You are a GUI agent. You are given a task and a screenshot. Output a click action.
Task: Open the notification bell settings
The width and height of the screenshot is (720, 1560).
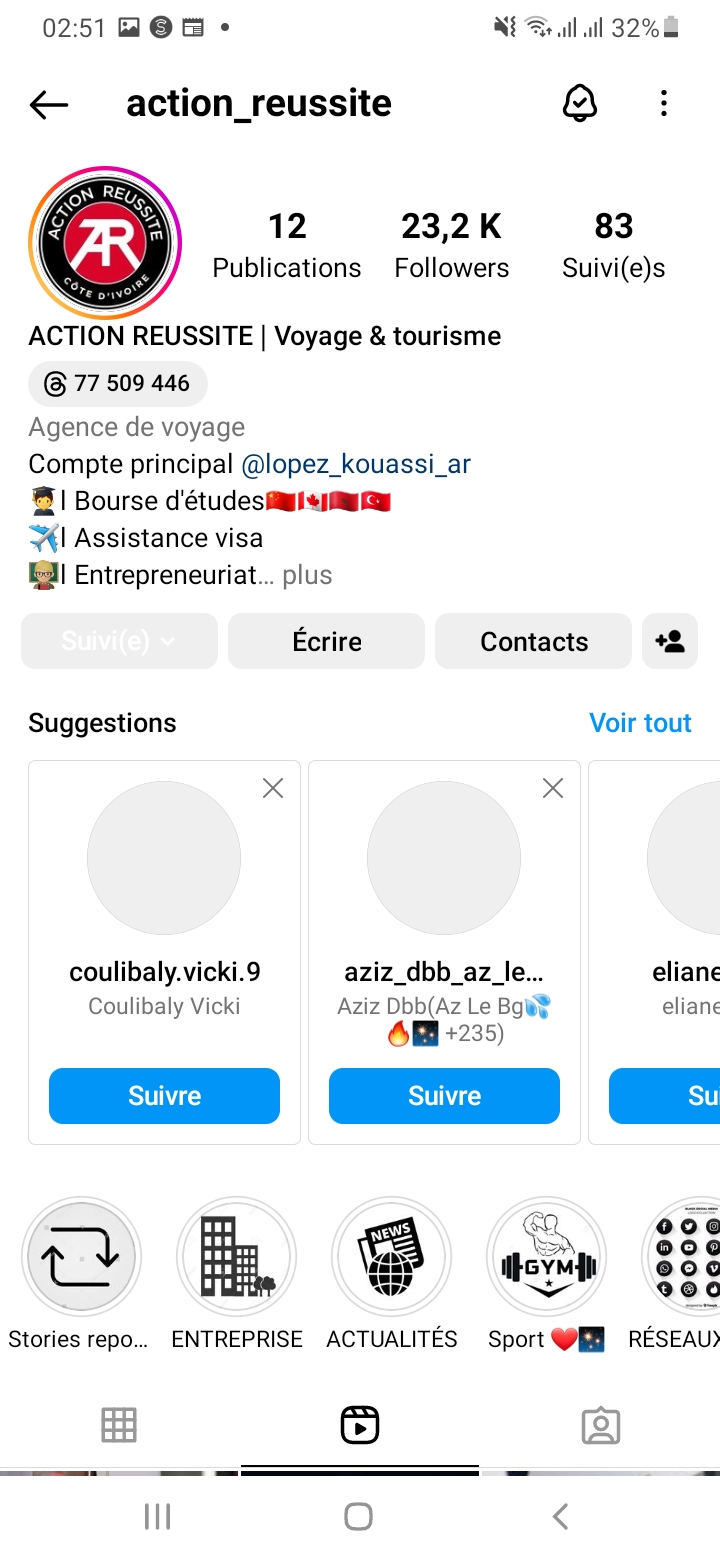click(580, 103)
